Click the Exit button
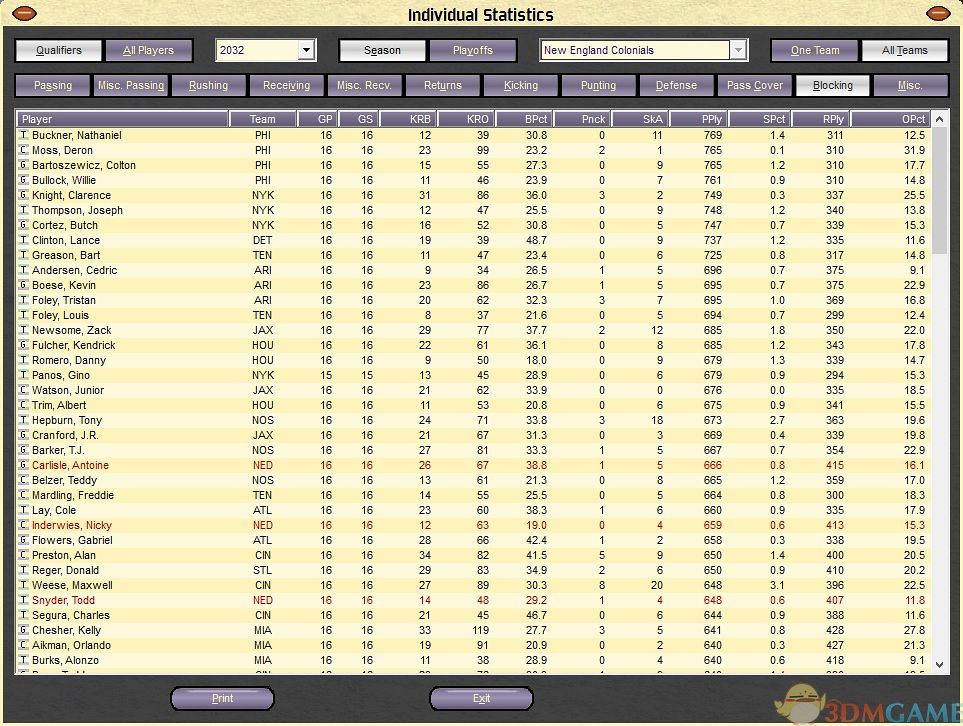 (481, 698)
